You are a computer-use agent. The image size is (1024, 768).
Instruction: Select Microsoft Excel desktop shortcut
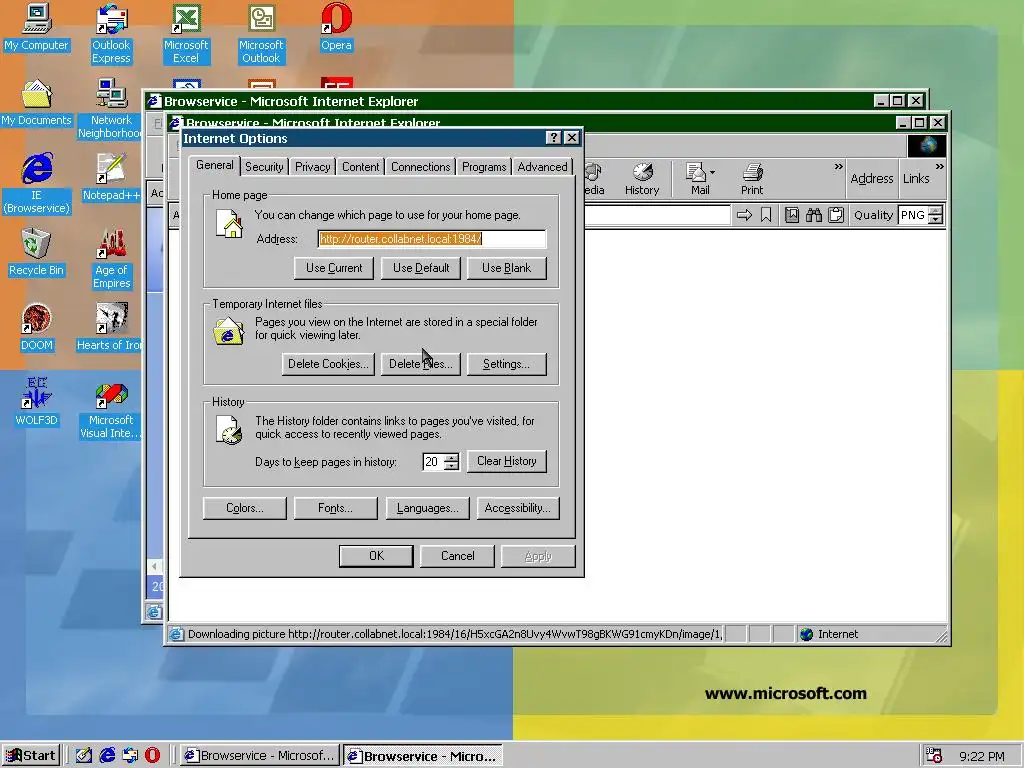(186, 34)
